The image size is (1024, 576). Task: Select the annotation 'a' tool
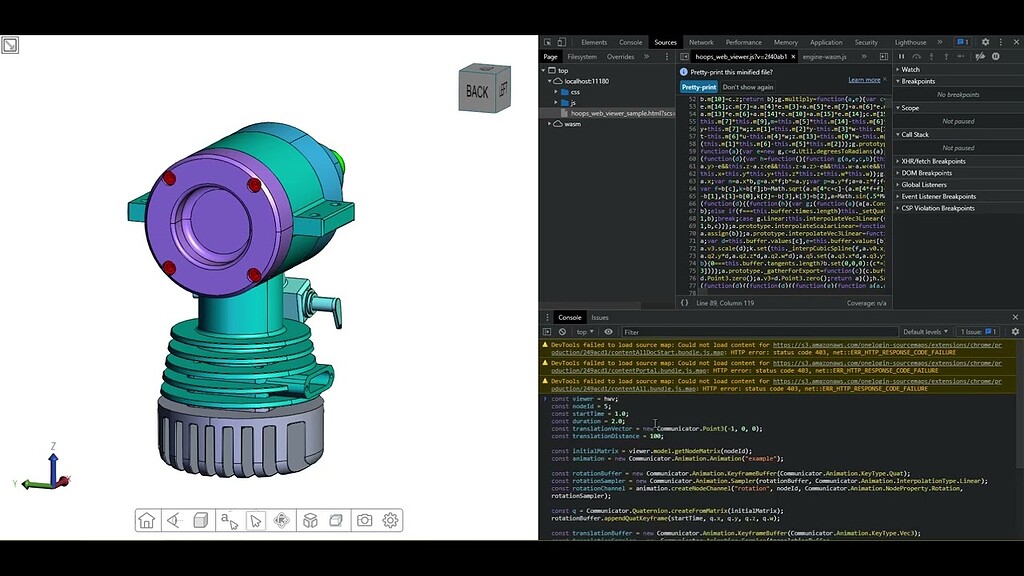(228, 520)
